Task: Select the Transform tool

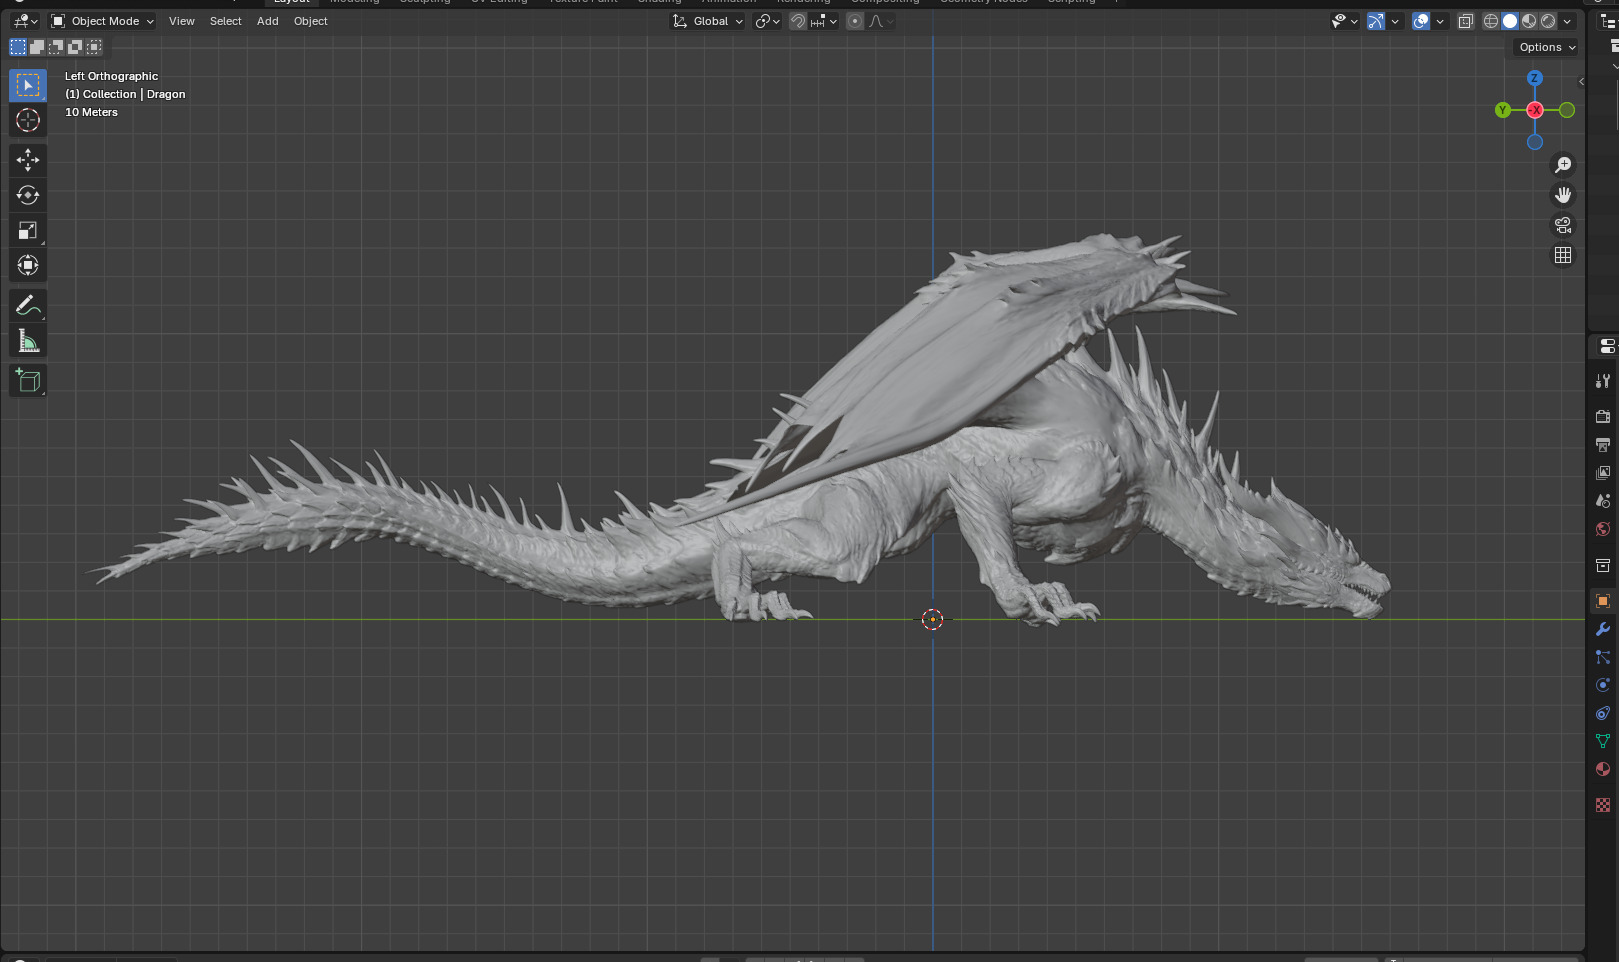Action: [28, 265]
